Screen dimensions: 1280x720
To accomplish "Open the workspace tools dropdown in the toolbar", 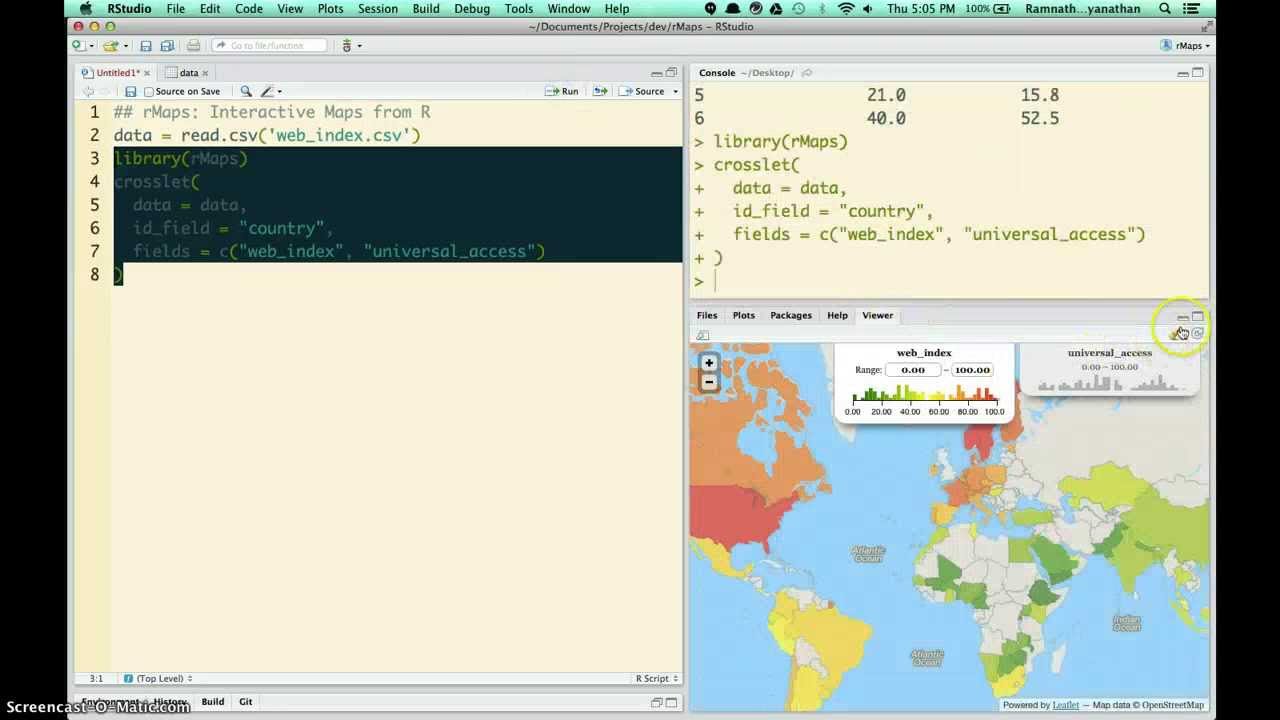I will coord(351,46).
